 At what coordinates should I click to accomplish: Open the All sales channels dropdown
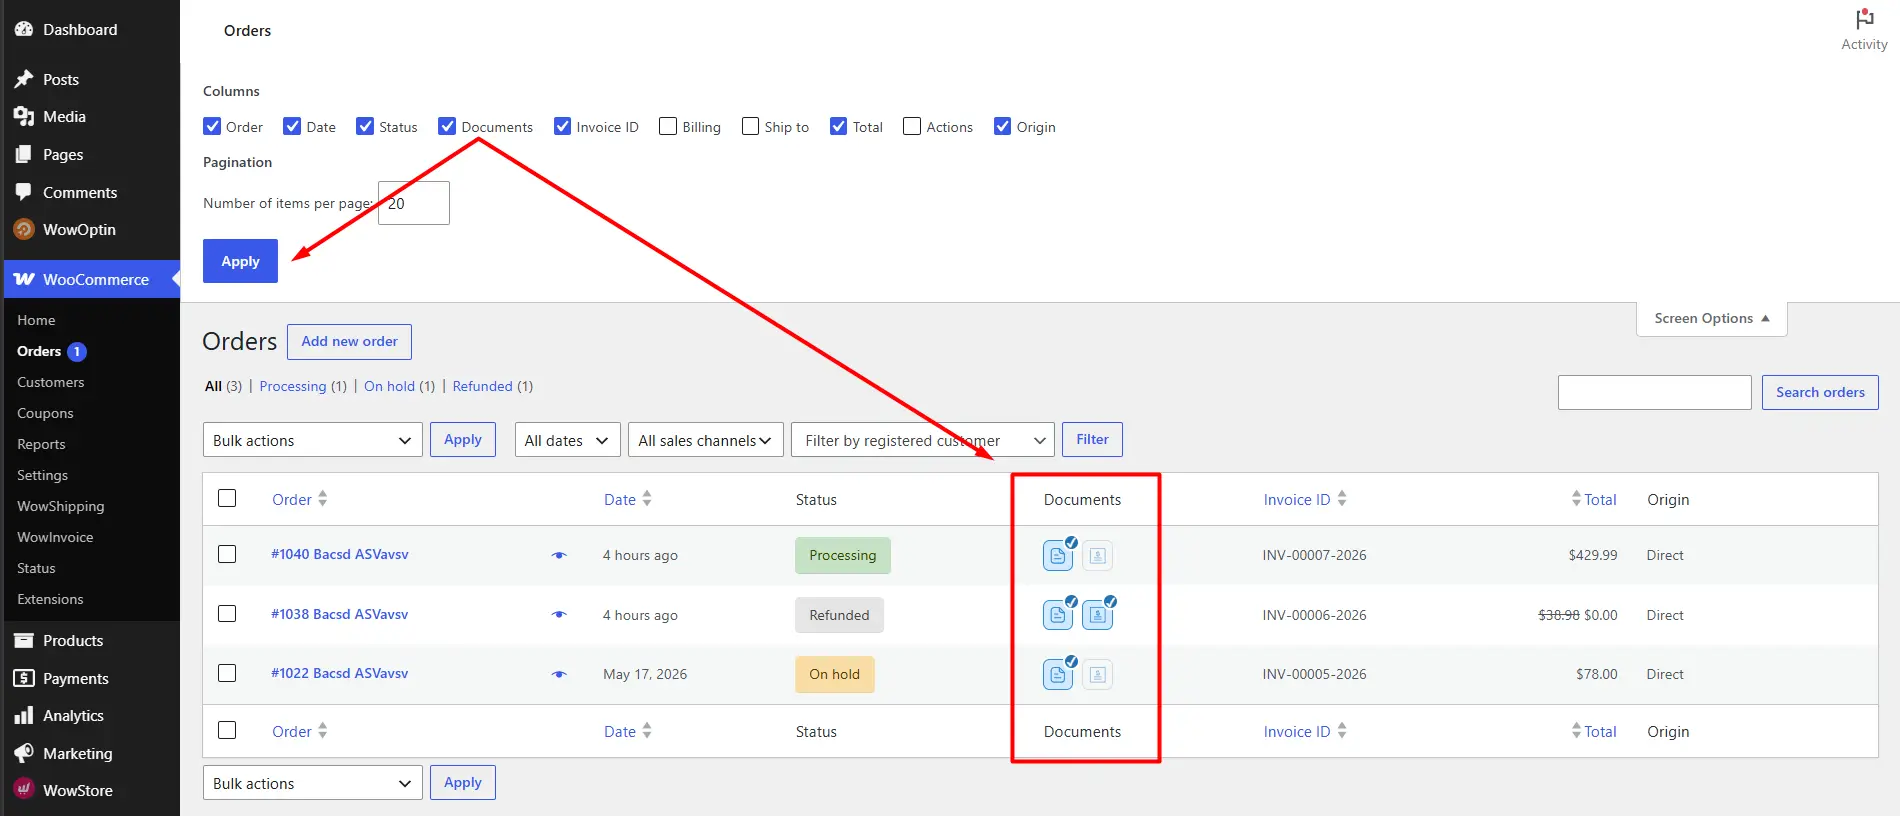coord(705,440)
